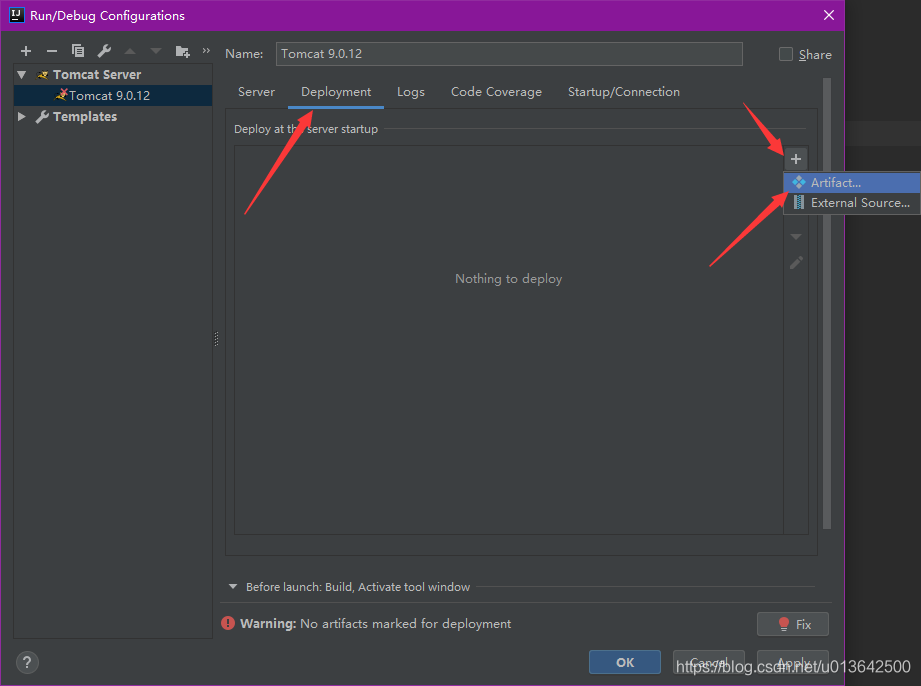The width and height of the screenshot is (921, 686).
Task: Click the splitter handle between panels
Action: (x=216, y=339)
